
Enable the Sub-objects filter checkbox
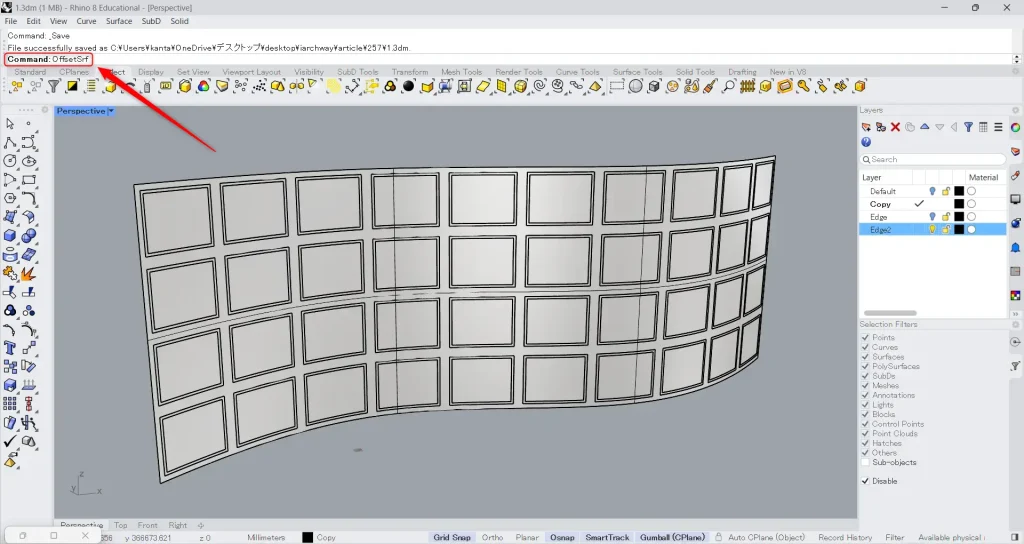tap(865, 462)
